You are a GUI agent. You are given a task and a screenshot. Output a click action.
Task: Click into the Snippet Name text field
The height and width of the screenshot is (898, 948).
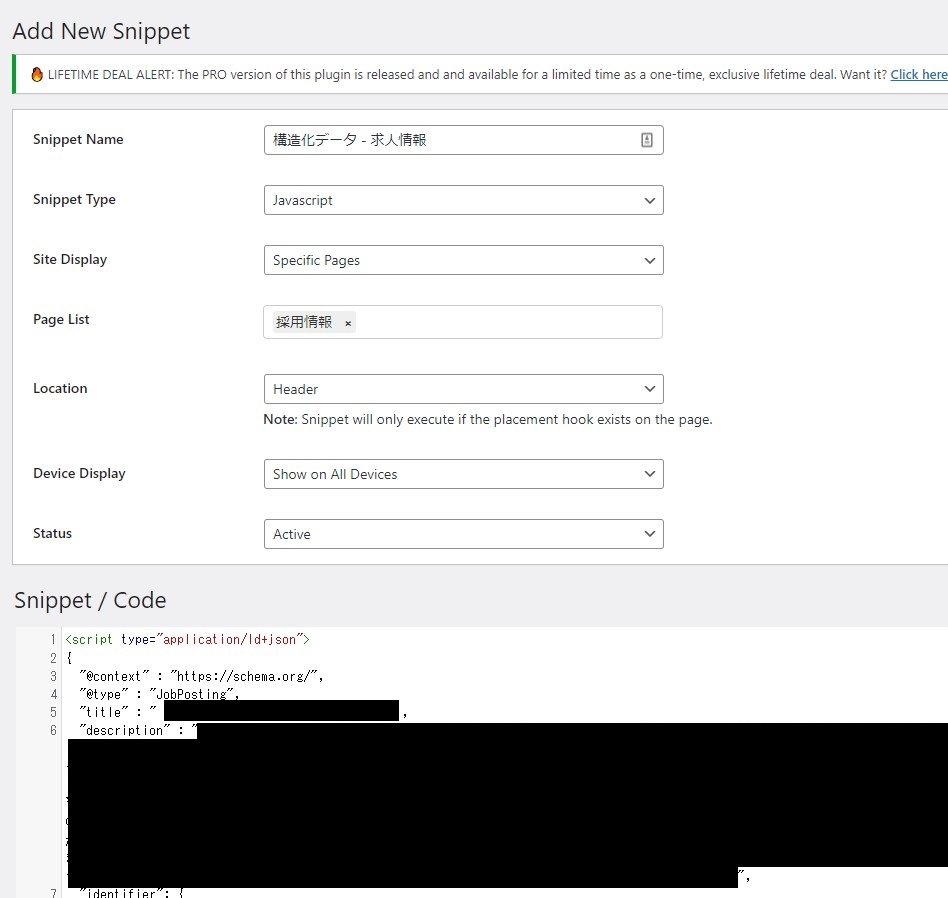tap(450, 140)
